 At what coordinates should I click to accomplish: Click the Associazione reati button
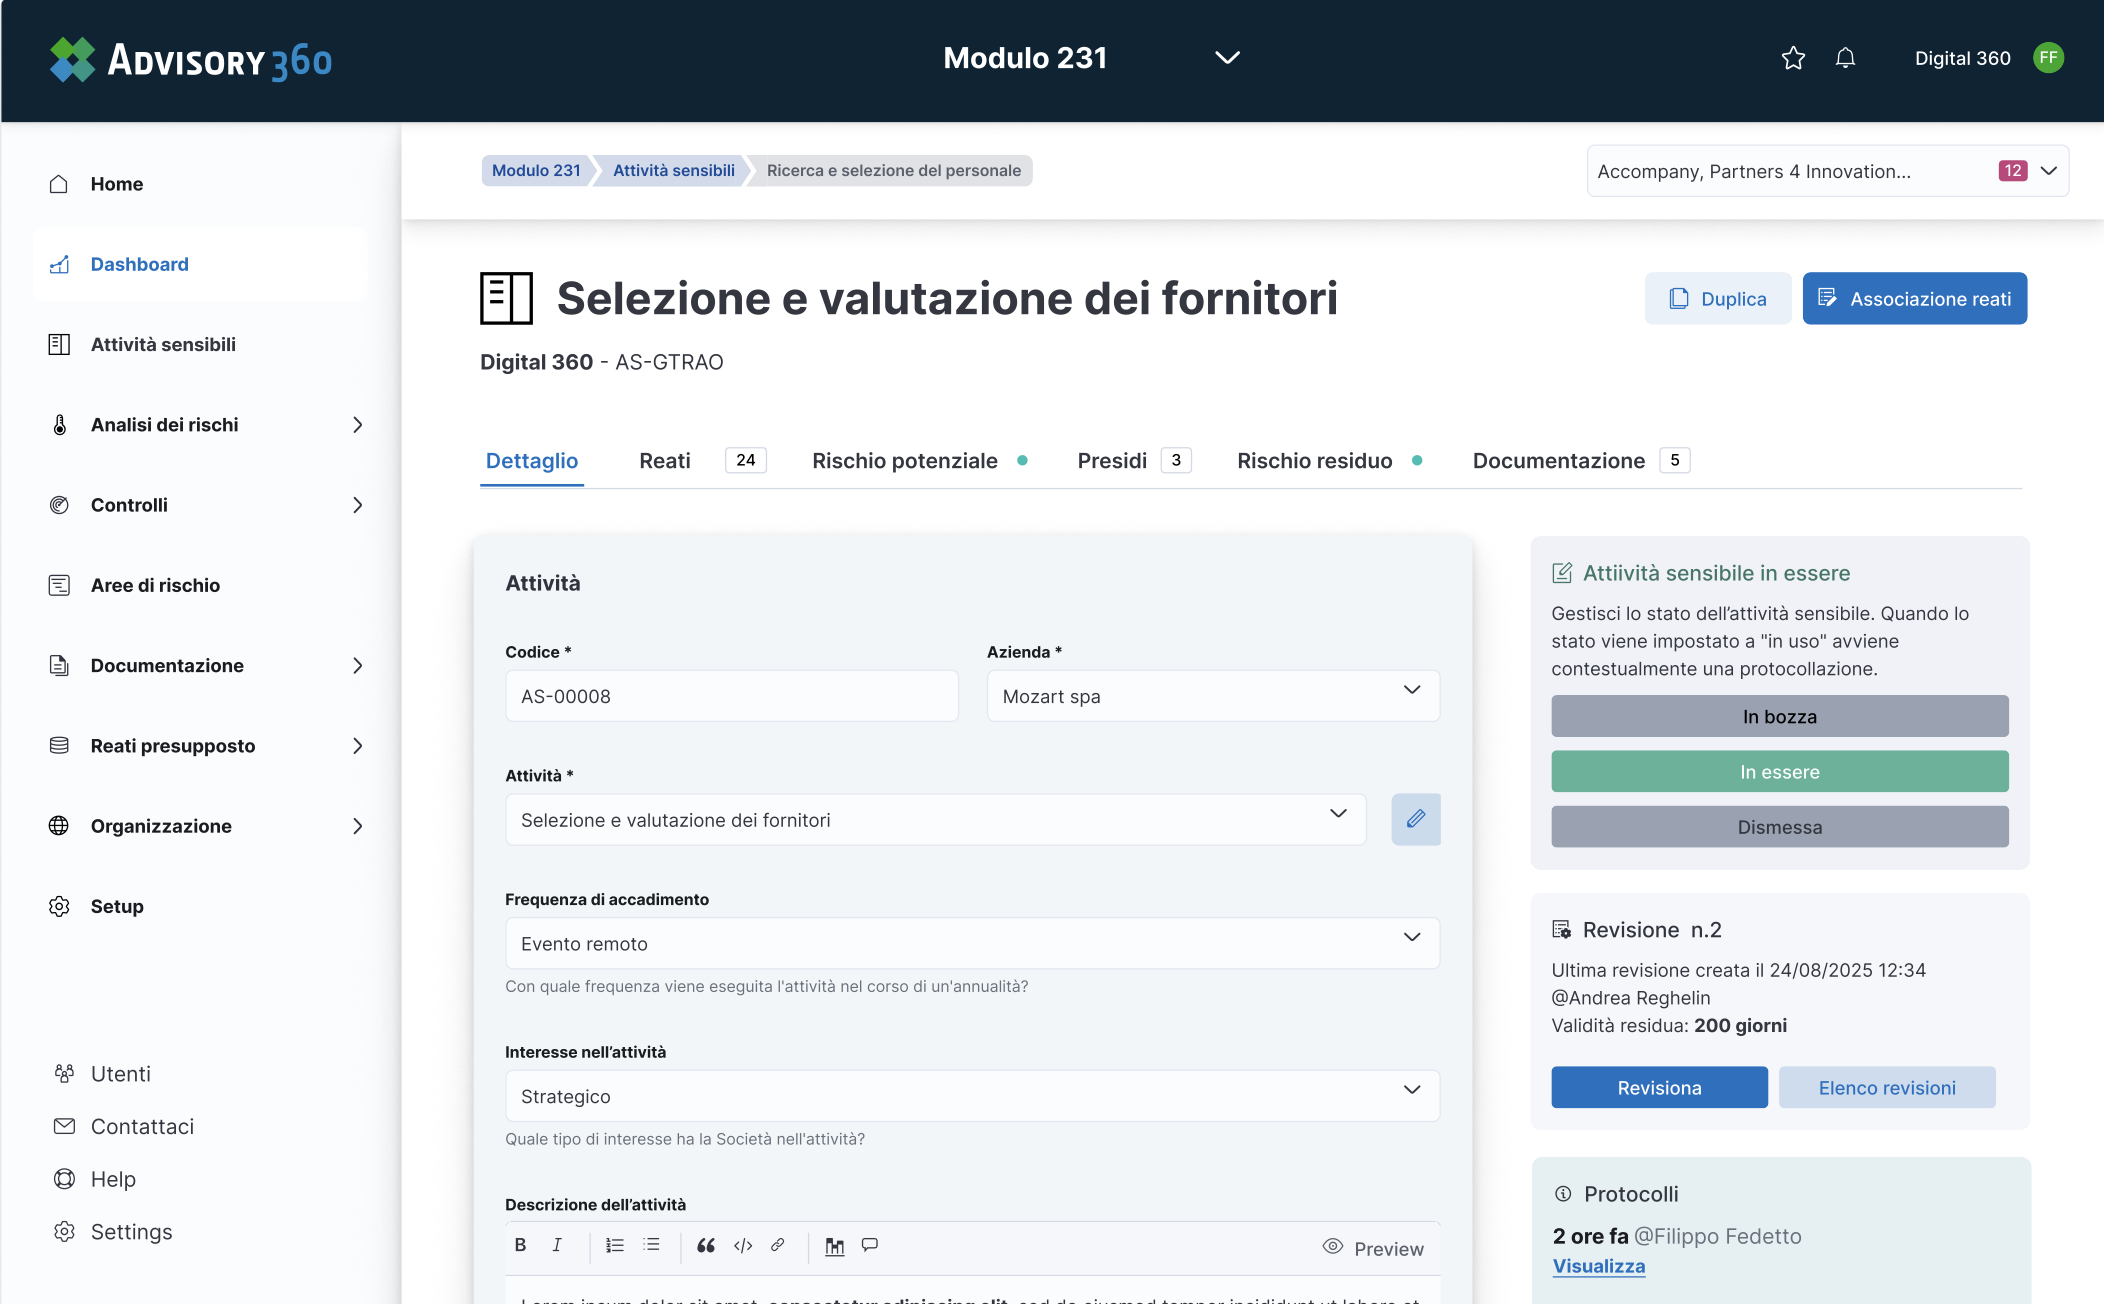coord(1914,299)
